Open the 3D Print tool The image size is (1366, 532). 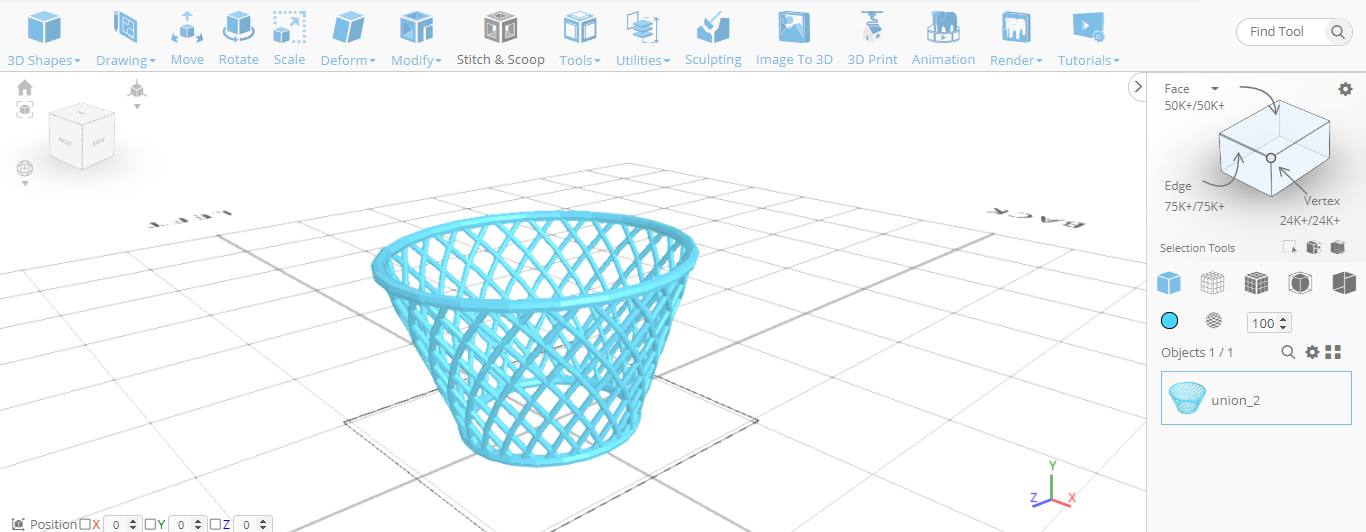(872, 38)
